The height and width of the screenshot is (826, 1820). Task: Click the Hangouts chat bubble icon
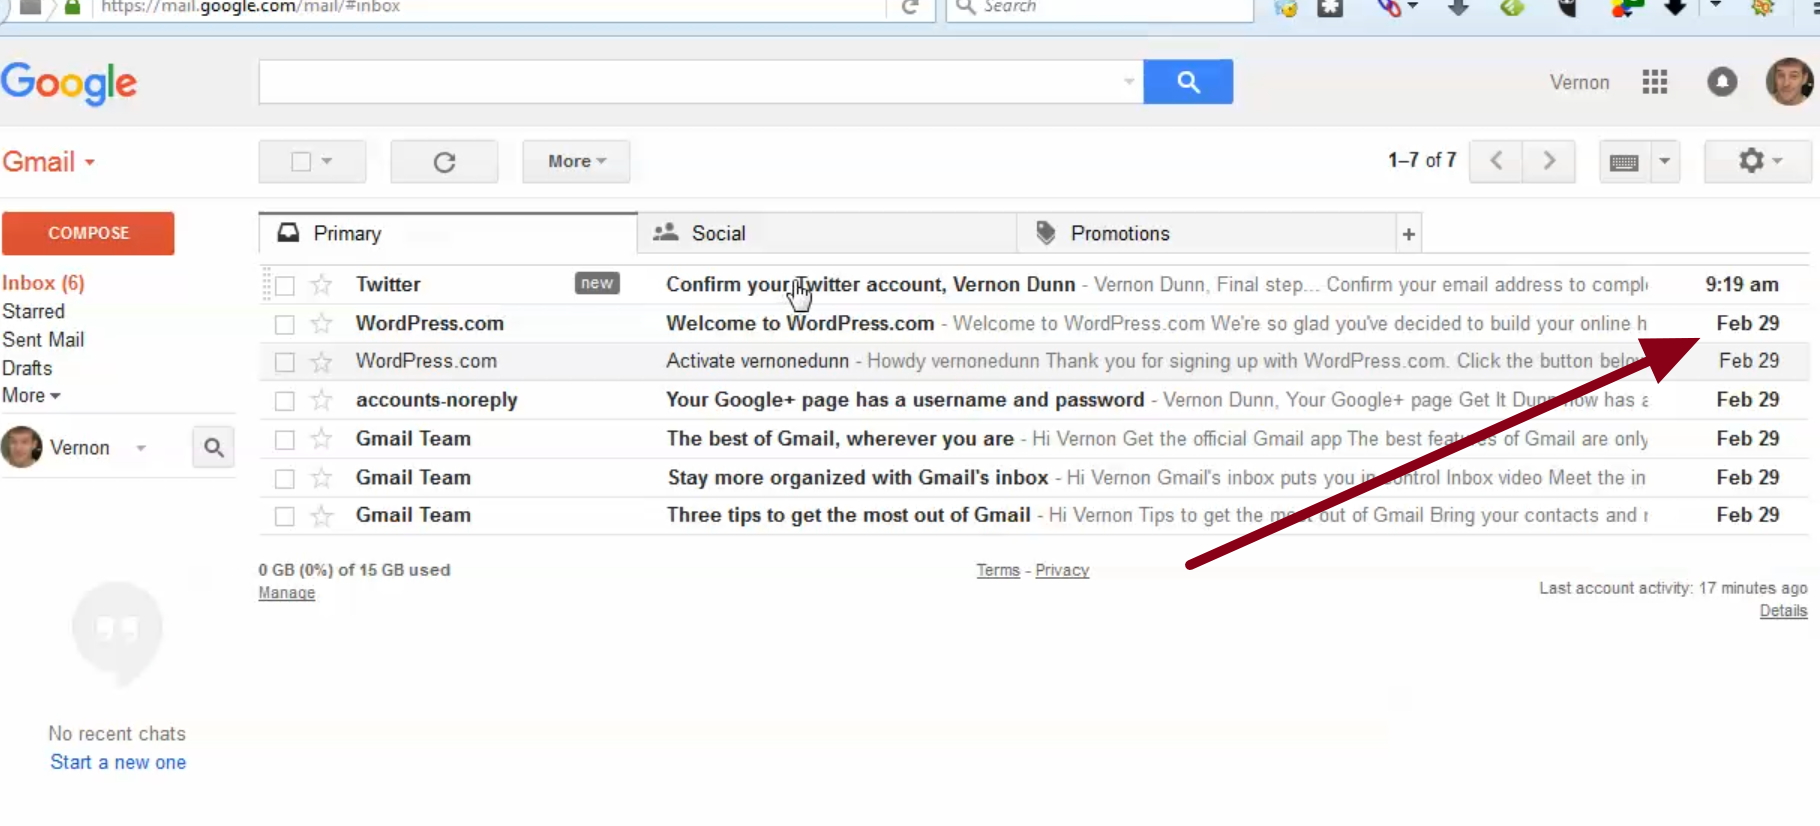pyautogui.click(x=117, y=633)
